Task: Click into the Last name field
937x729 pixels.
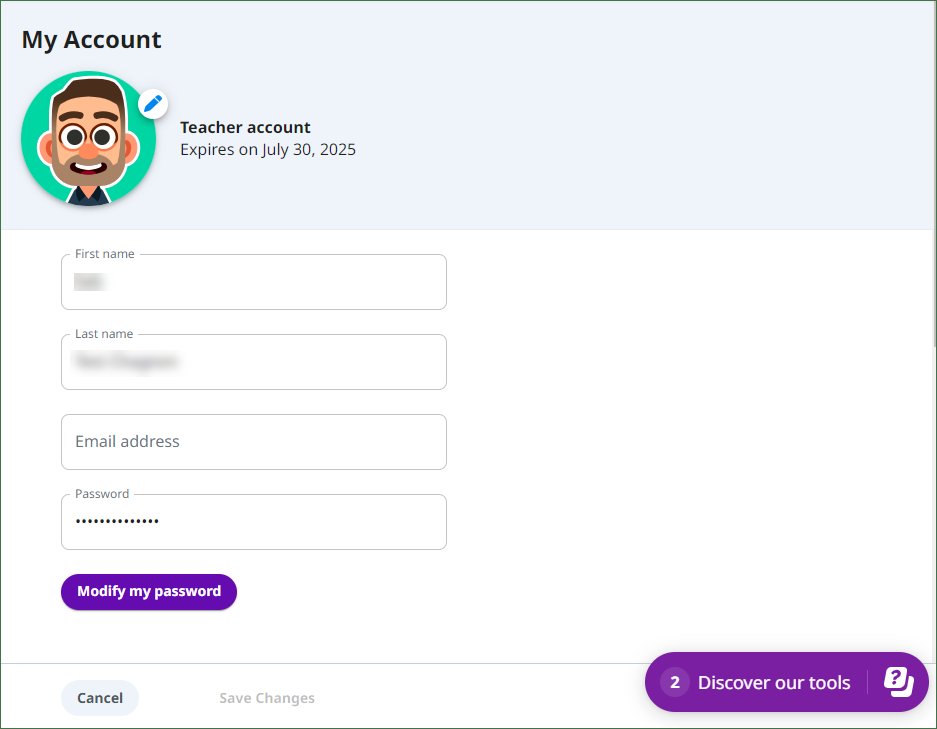Action: point(254,362)
